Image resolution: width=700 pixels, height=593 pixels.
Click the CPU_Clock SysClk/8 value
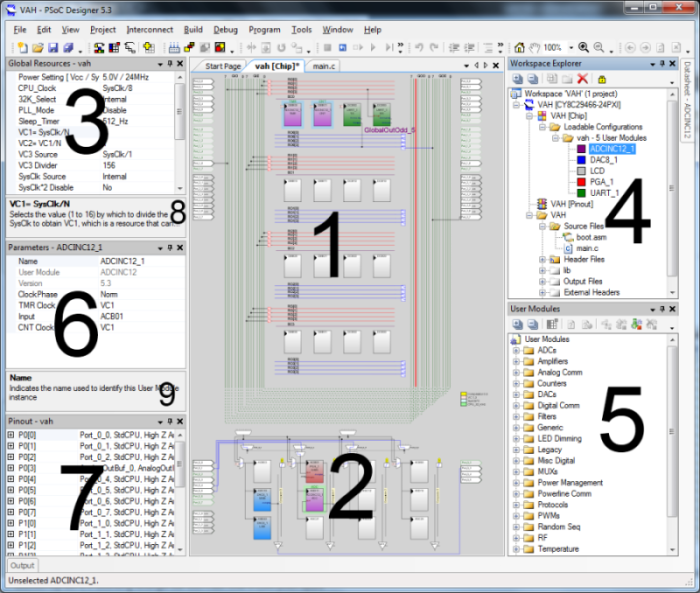click(117, 88)
